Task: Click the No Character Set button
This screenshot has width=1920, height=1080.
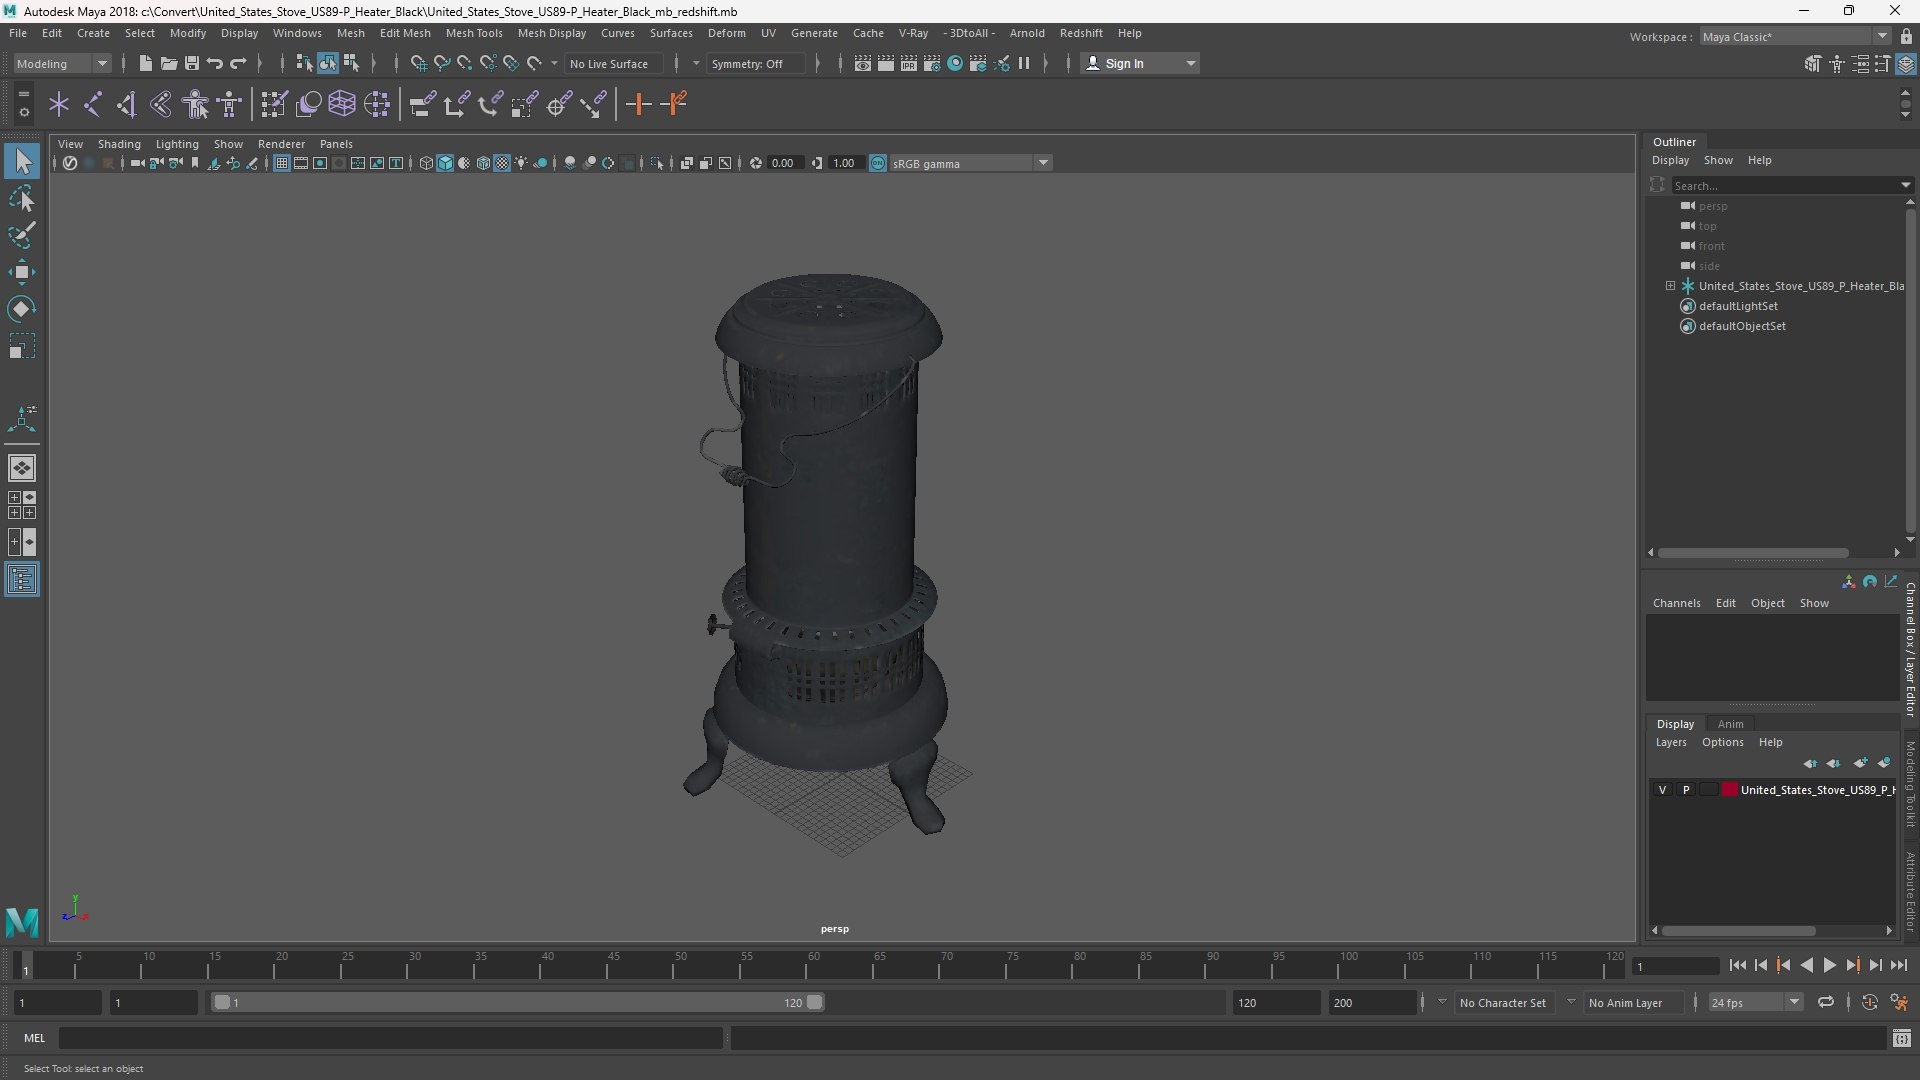Action: (1502, 1003)
